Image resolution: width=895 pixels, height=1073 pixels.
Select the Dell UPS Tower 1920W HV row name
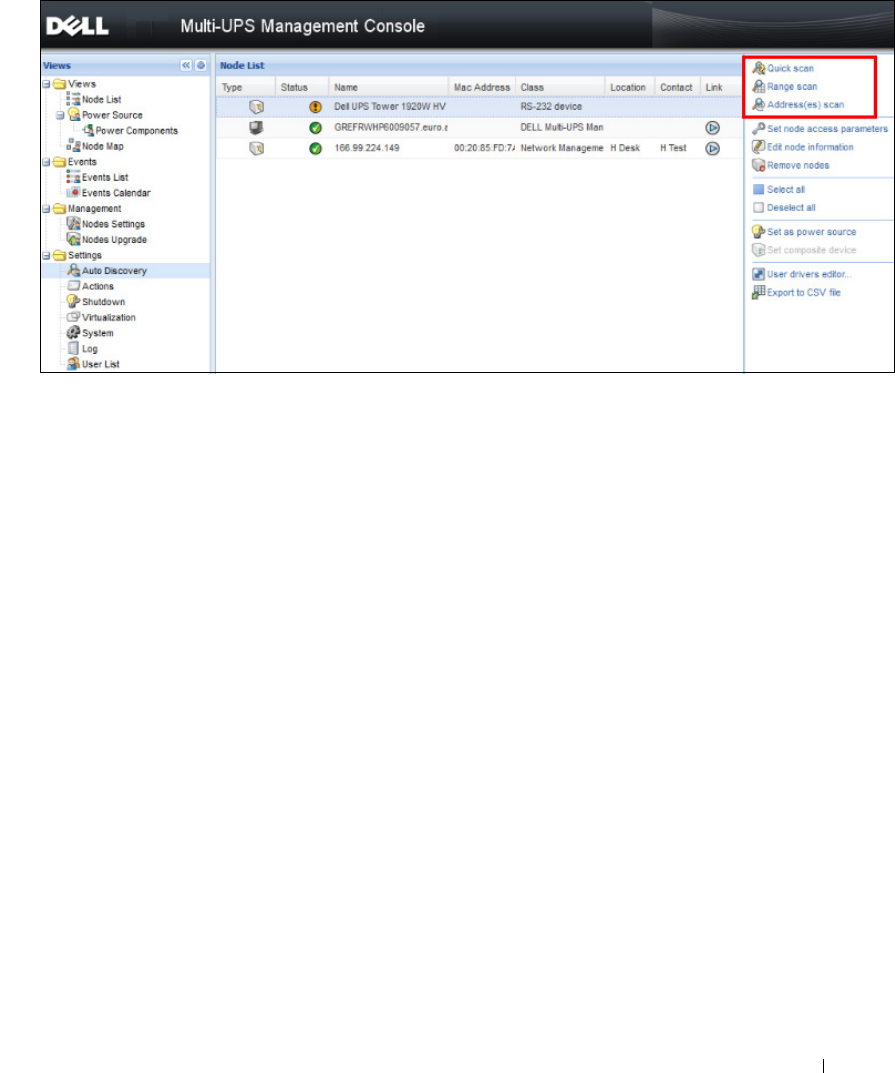[390, 107]
